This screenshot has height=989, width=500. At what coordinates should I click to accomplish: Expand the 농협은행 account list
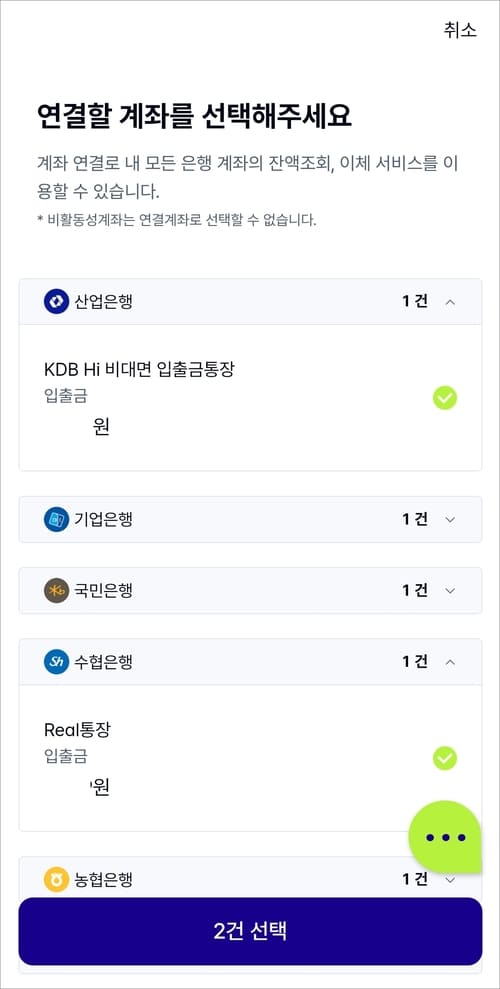450,879
